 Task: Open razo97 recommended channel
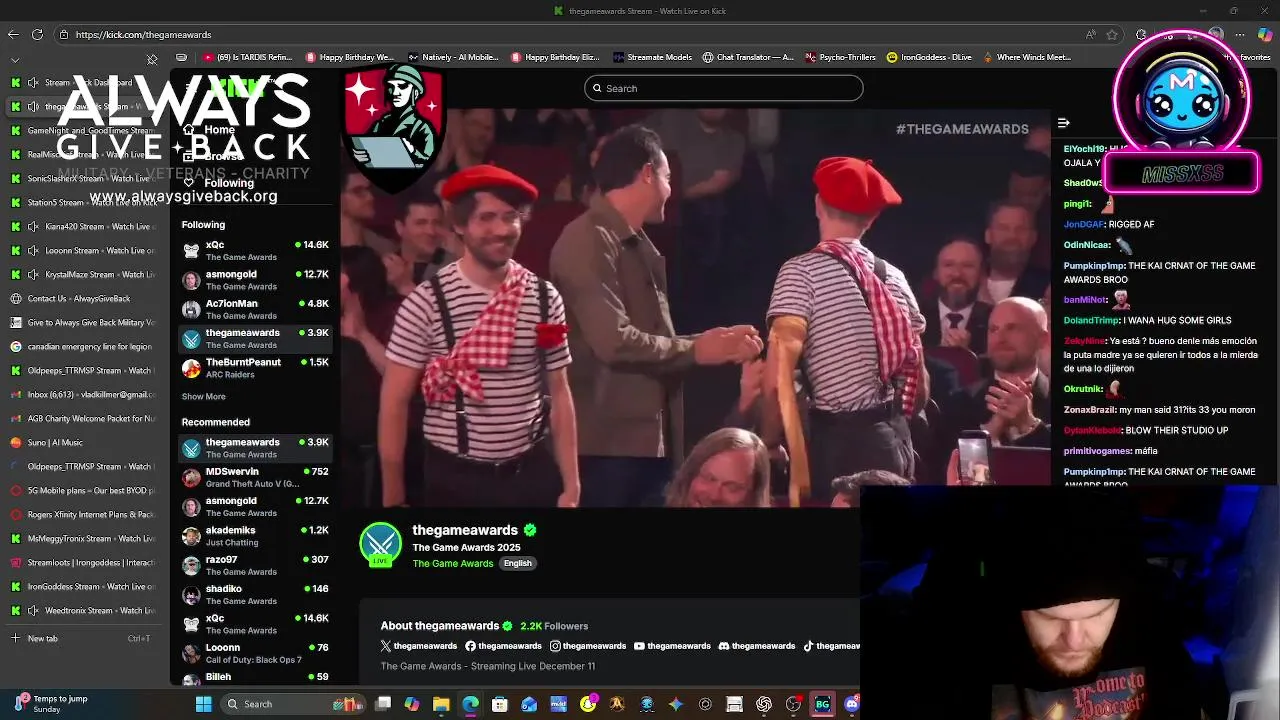coord(255,565)
